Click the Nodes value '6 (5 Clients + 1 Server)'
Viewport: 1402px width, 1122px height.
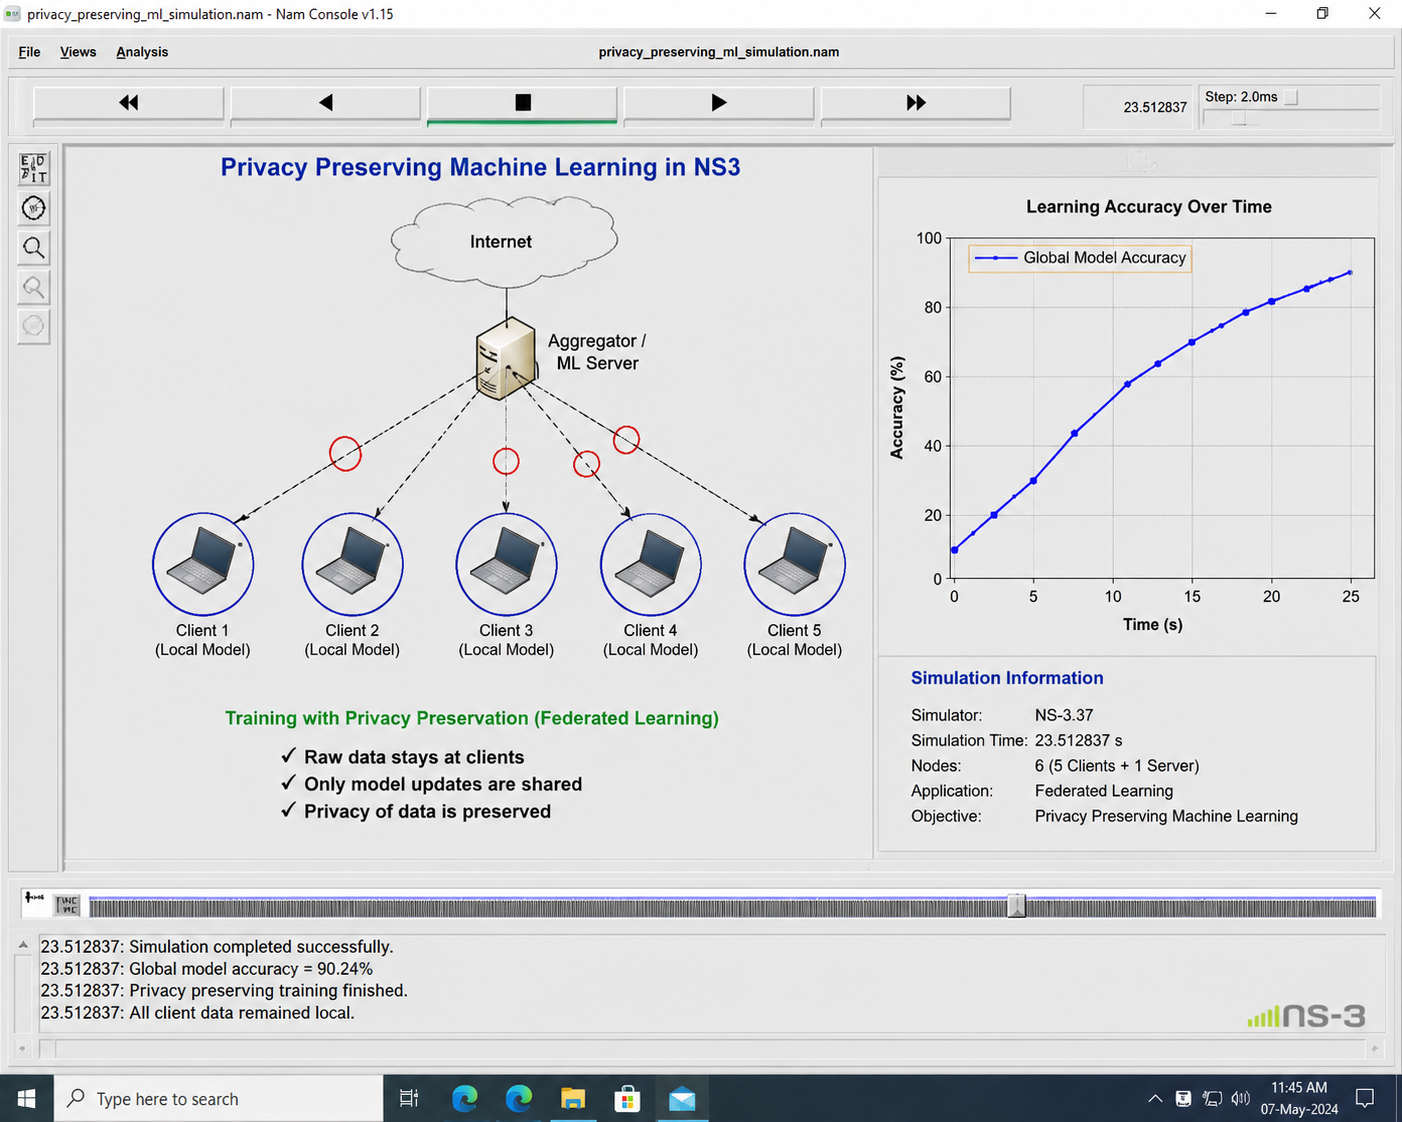point(1117,766)
